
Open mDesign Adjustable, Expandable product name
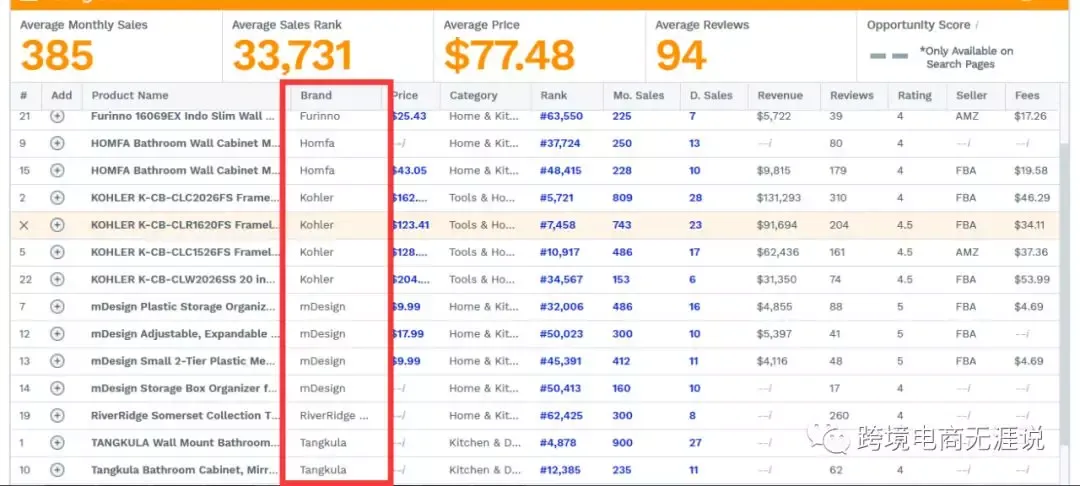pos(185,334)
